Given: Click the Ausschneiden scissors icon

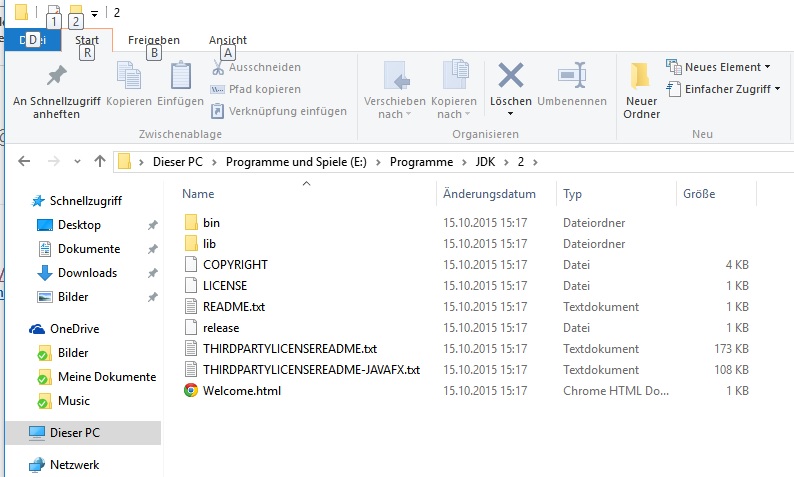Looking at the screenshot, I should point(218,67).
